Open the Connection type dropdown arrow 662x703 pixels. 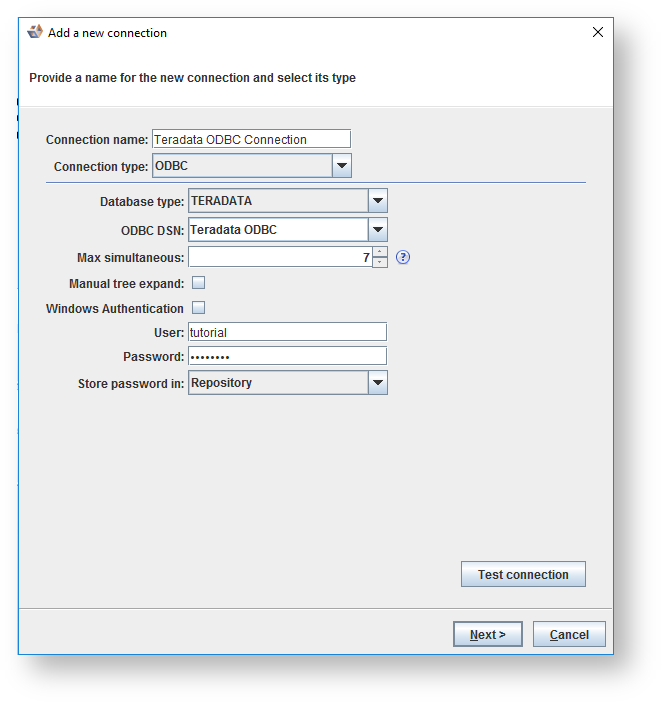341,166
